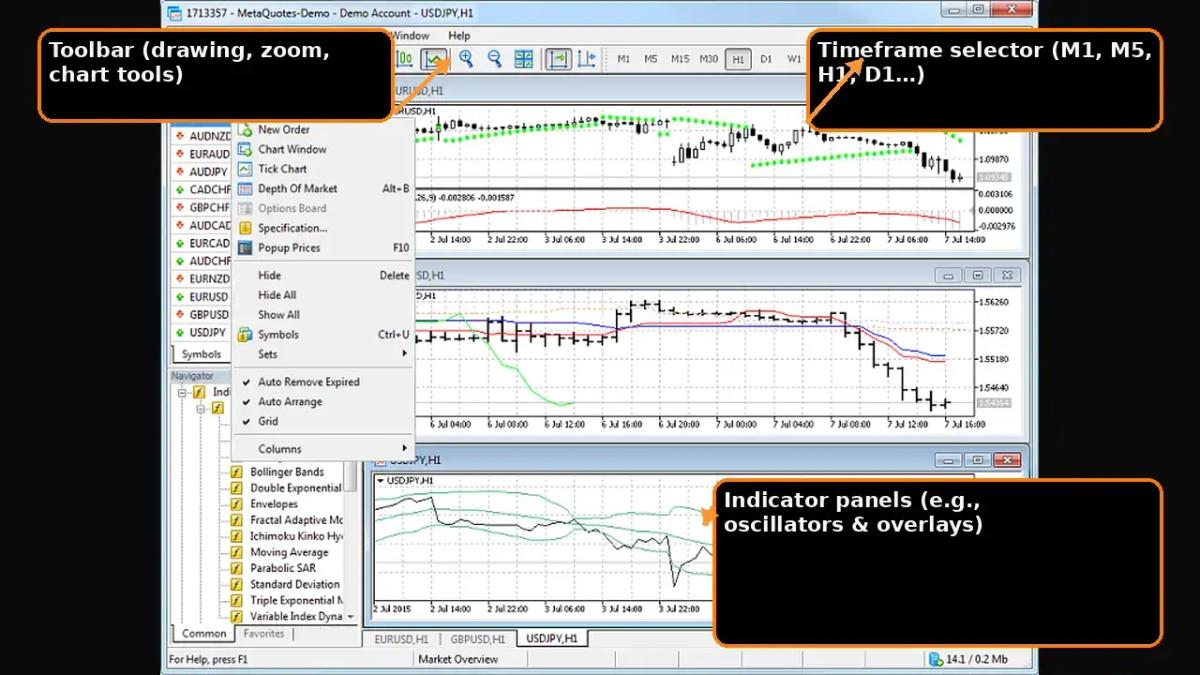Click the New Order icon in context menu

tap(245, 129)
